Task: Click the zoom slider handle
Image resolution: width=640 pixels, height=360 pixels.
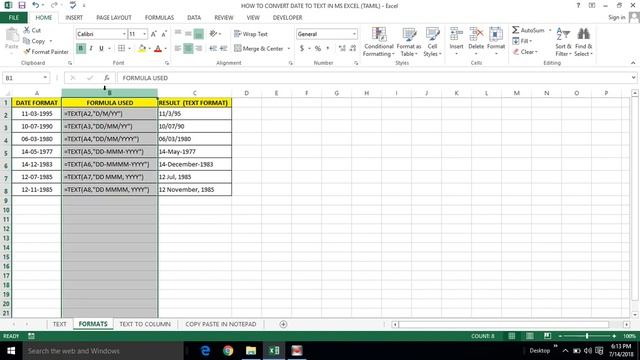Action: [x=587, y=336]
